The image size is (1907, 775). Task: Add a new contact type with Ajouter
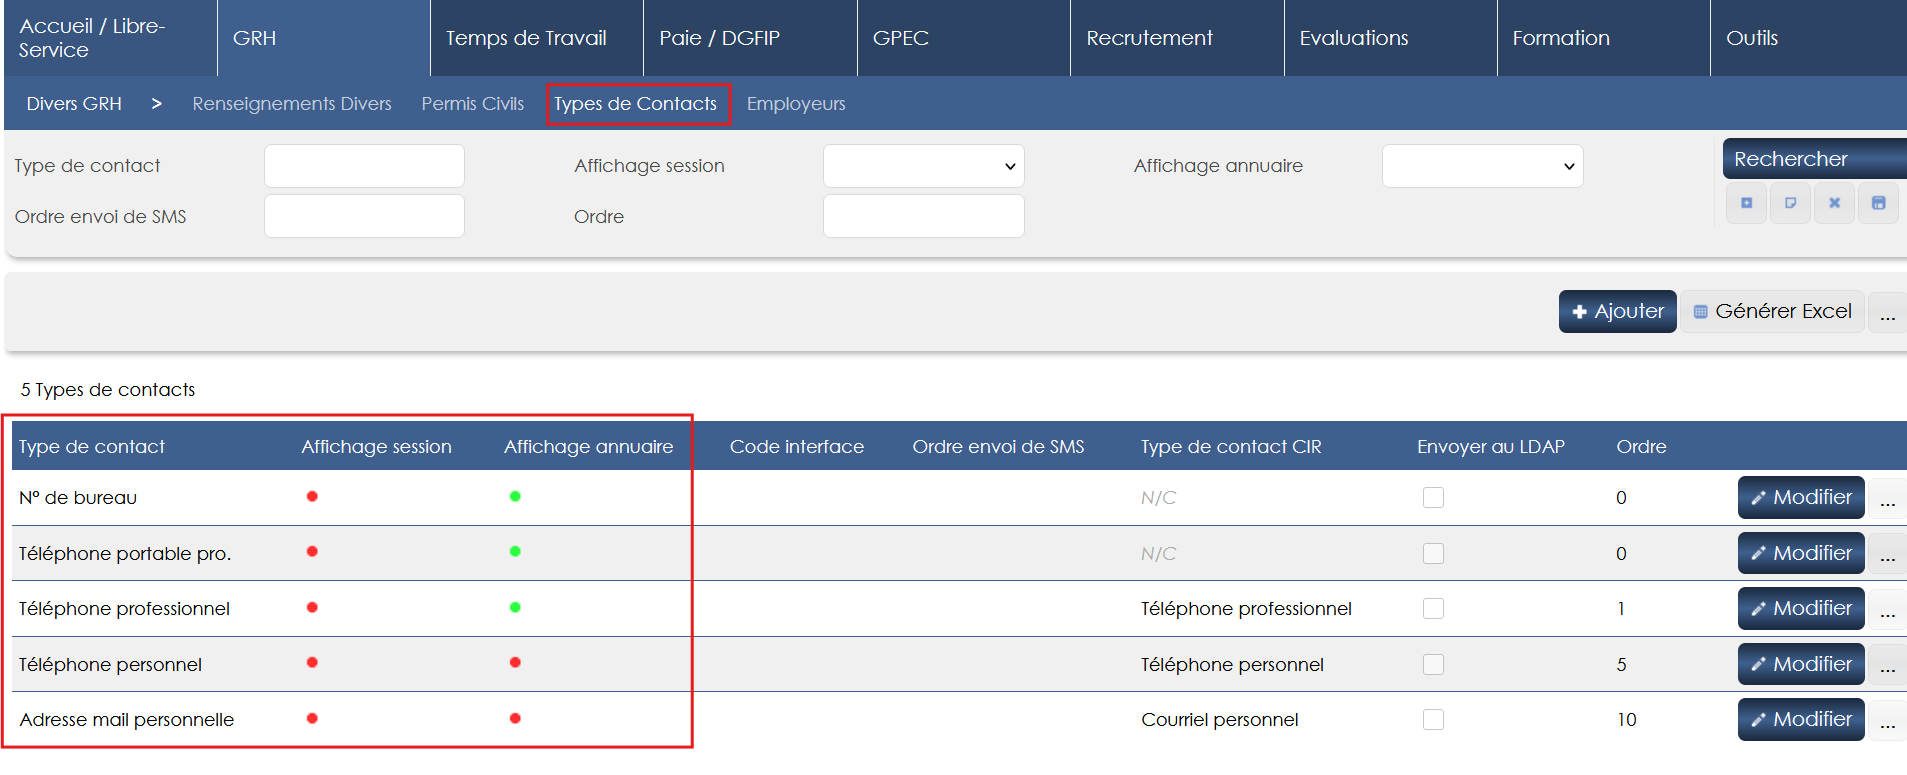click(1617, 312)
